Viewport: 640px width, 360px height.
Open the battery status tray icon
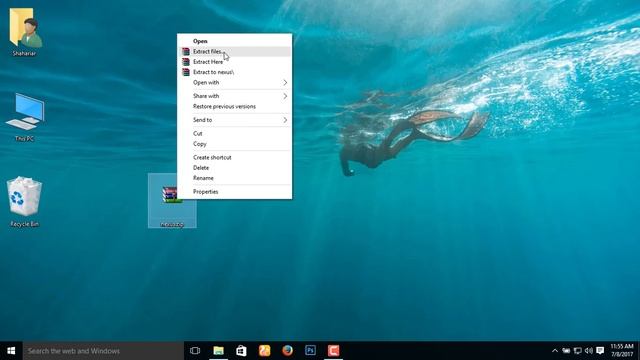(x=566, y=351)
